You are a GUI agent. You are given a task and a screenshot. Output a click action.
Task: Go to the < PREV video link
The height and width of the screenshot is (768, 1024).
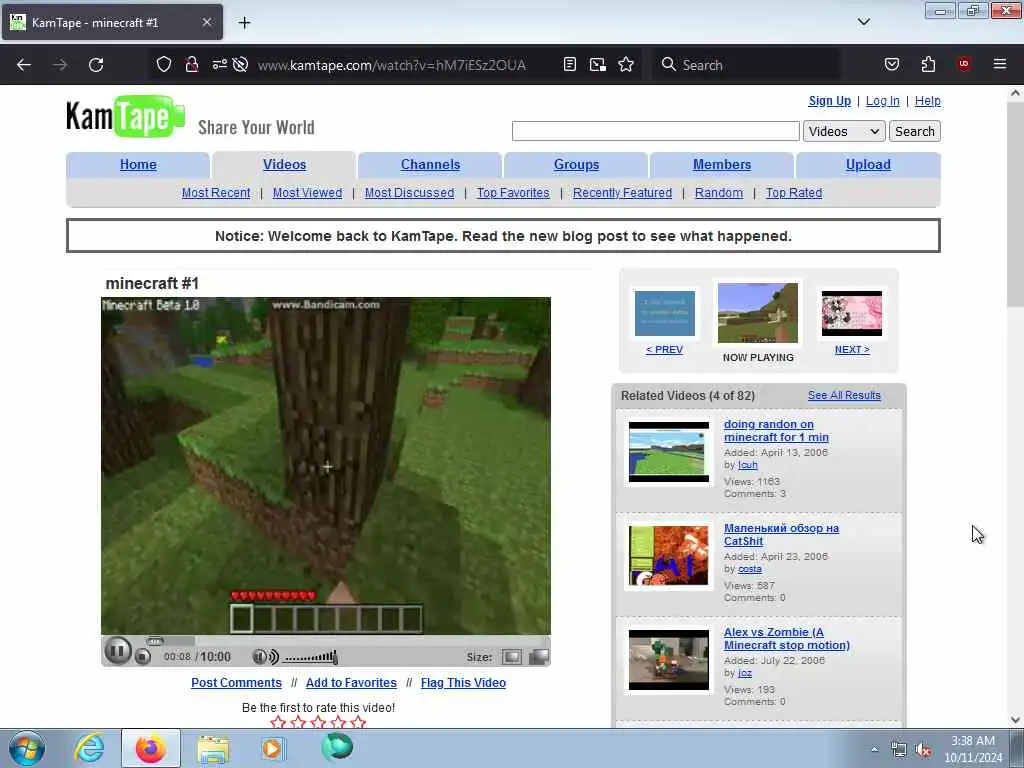[x=664, y=349]
